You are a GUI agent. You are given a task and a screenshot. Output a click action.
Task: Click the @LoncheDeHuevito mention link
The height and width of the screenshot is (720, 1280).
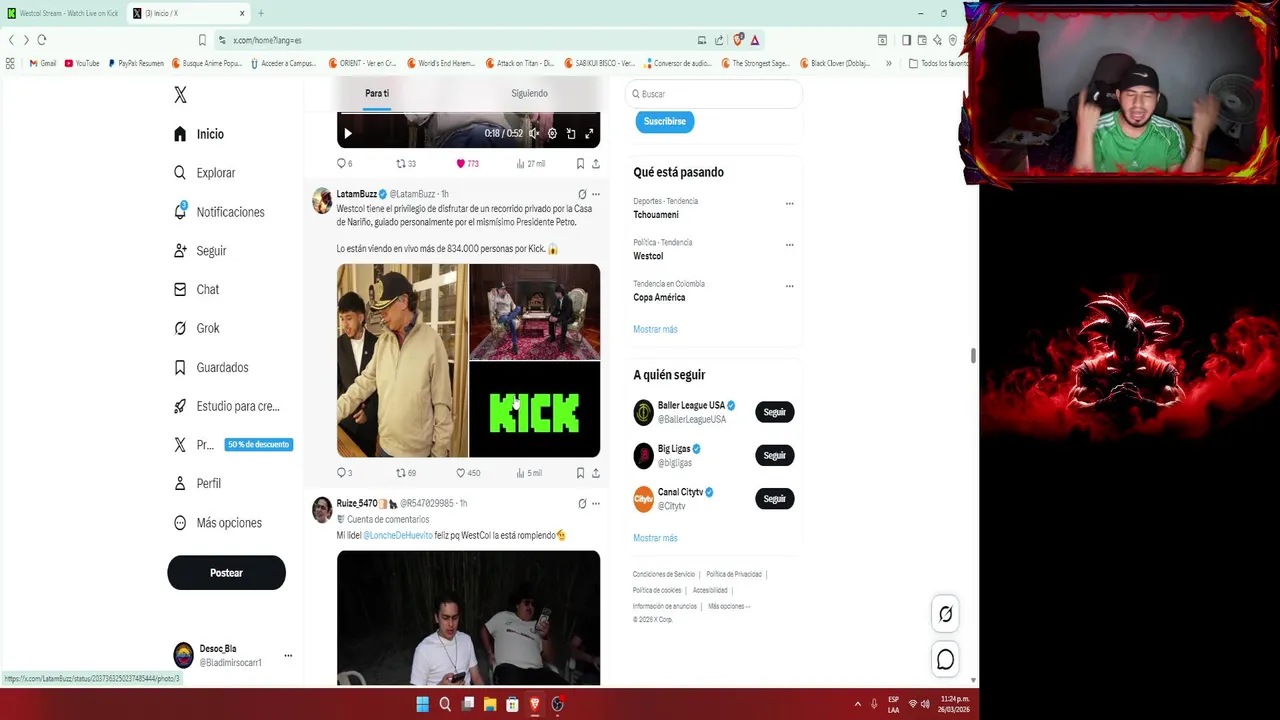(397, 535)
